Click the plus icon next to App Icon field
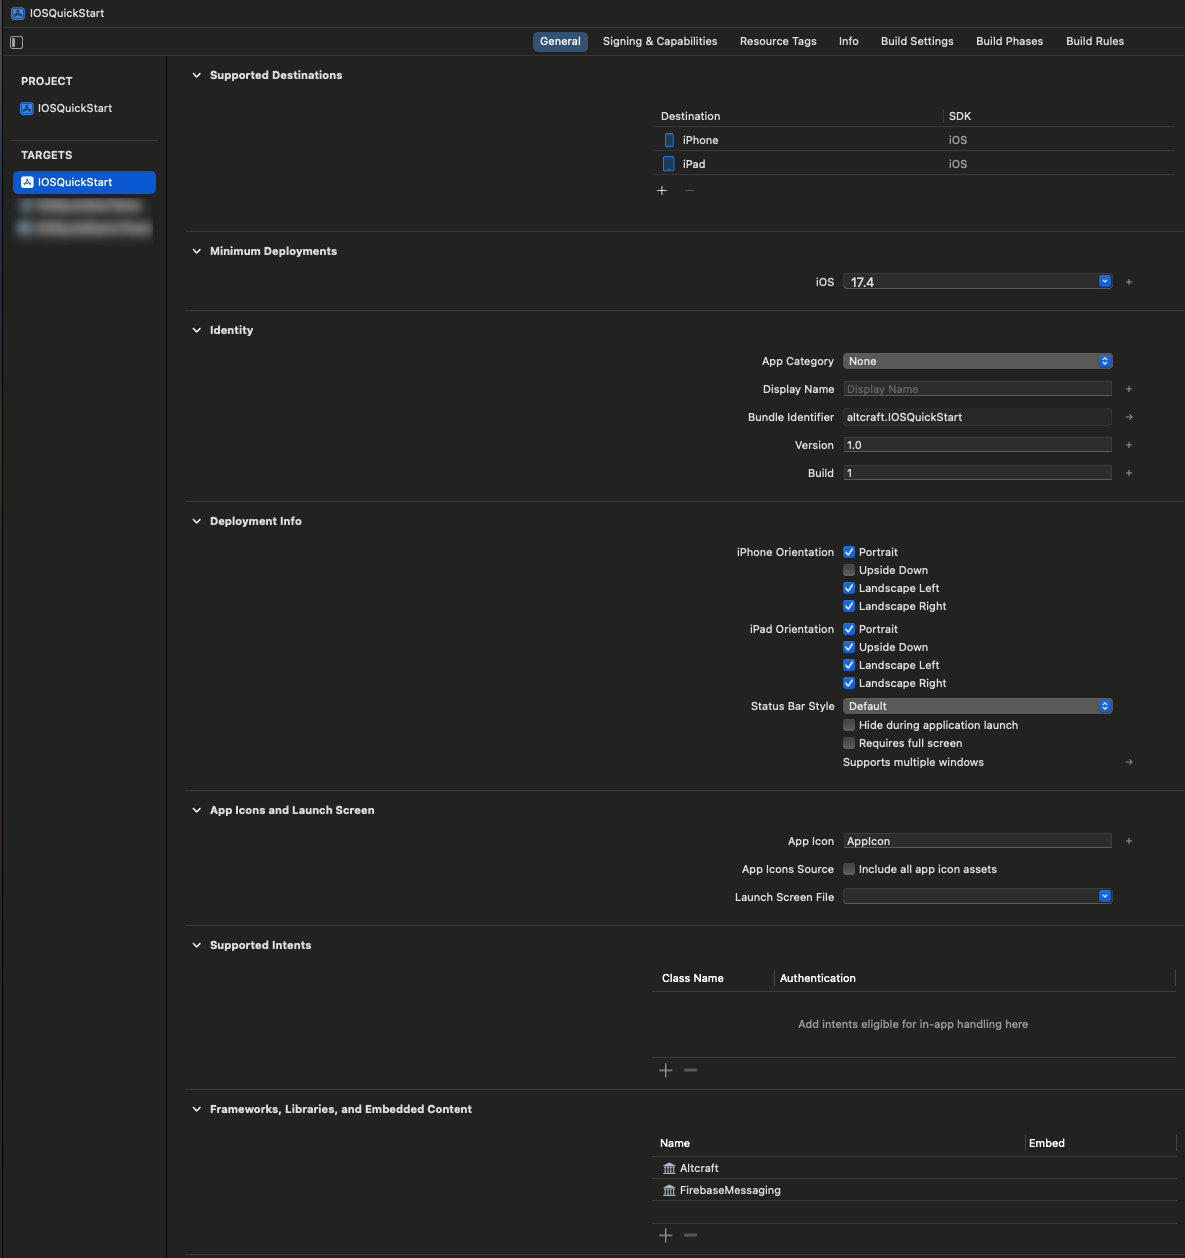1185x1258 pixels. pos(1129,841)
